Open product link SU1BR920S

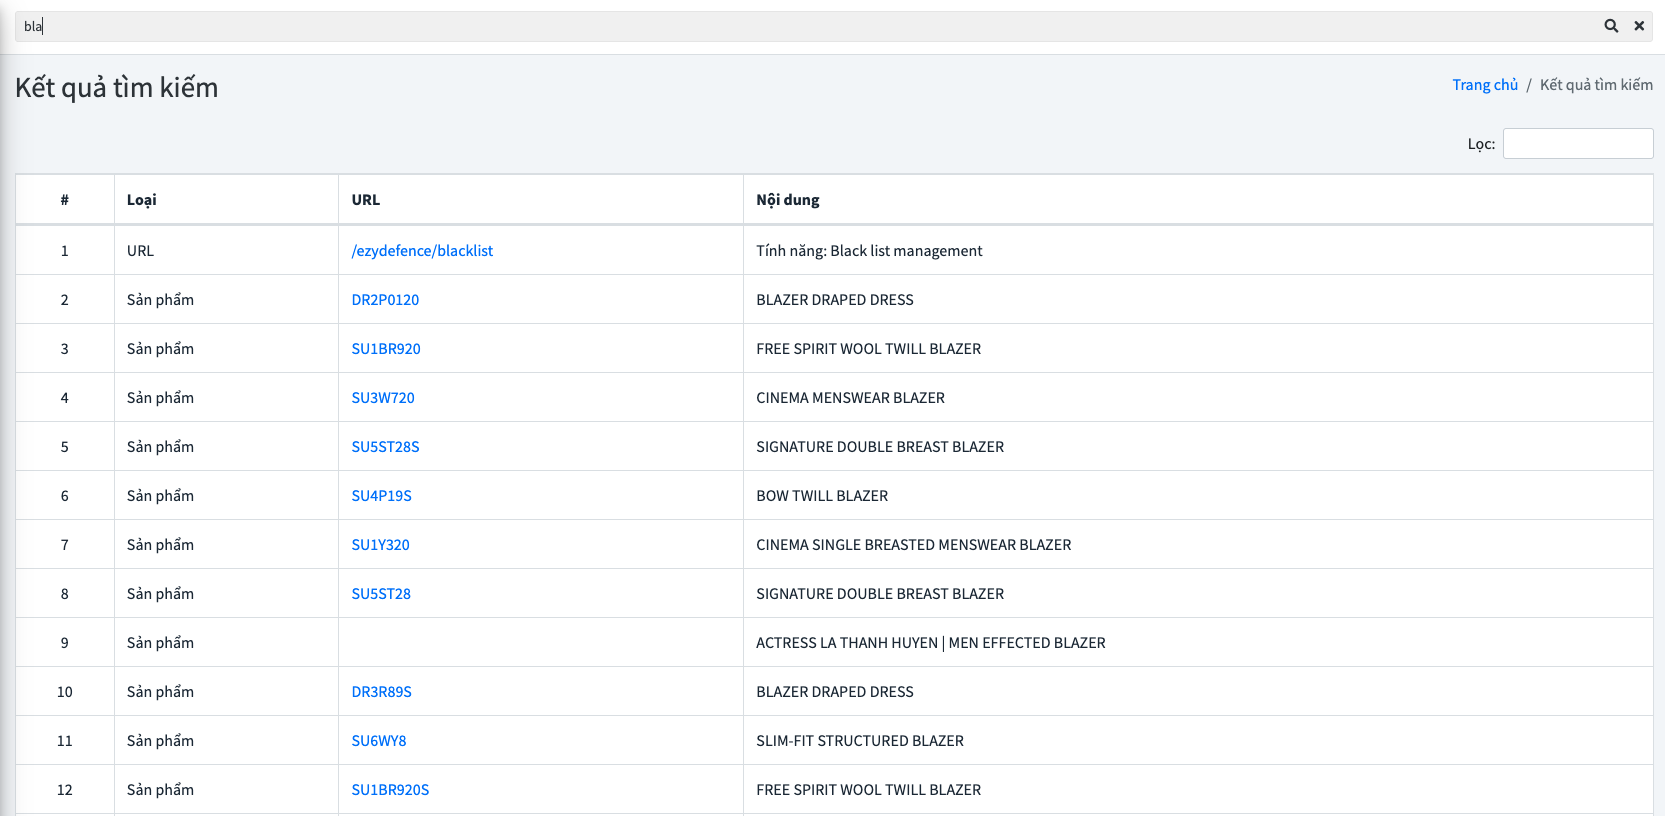pyautogui.click(x=390, y=790)
